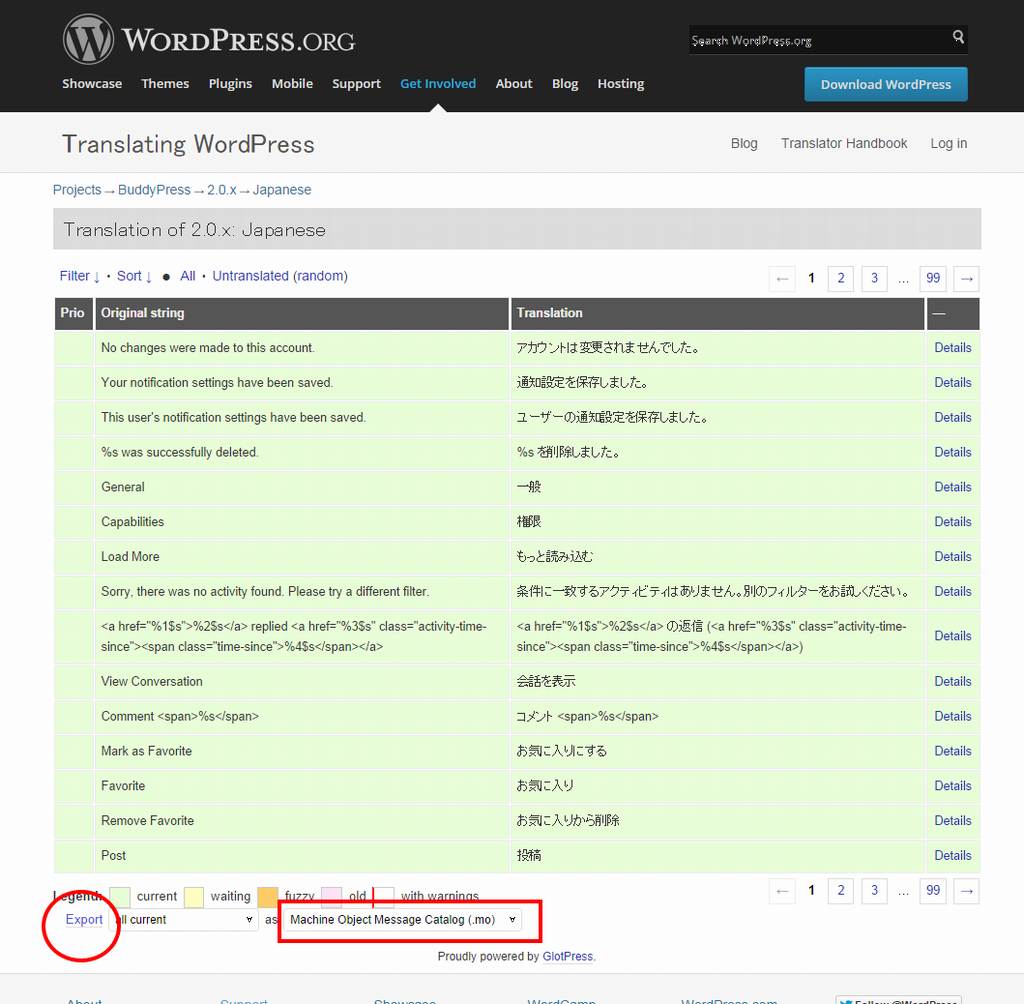Go to page 3 in bottom pagination
The image size is (1024, 1004).
click(x=874, y=891)
